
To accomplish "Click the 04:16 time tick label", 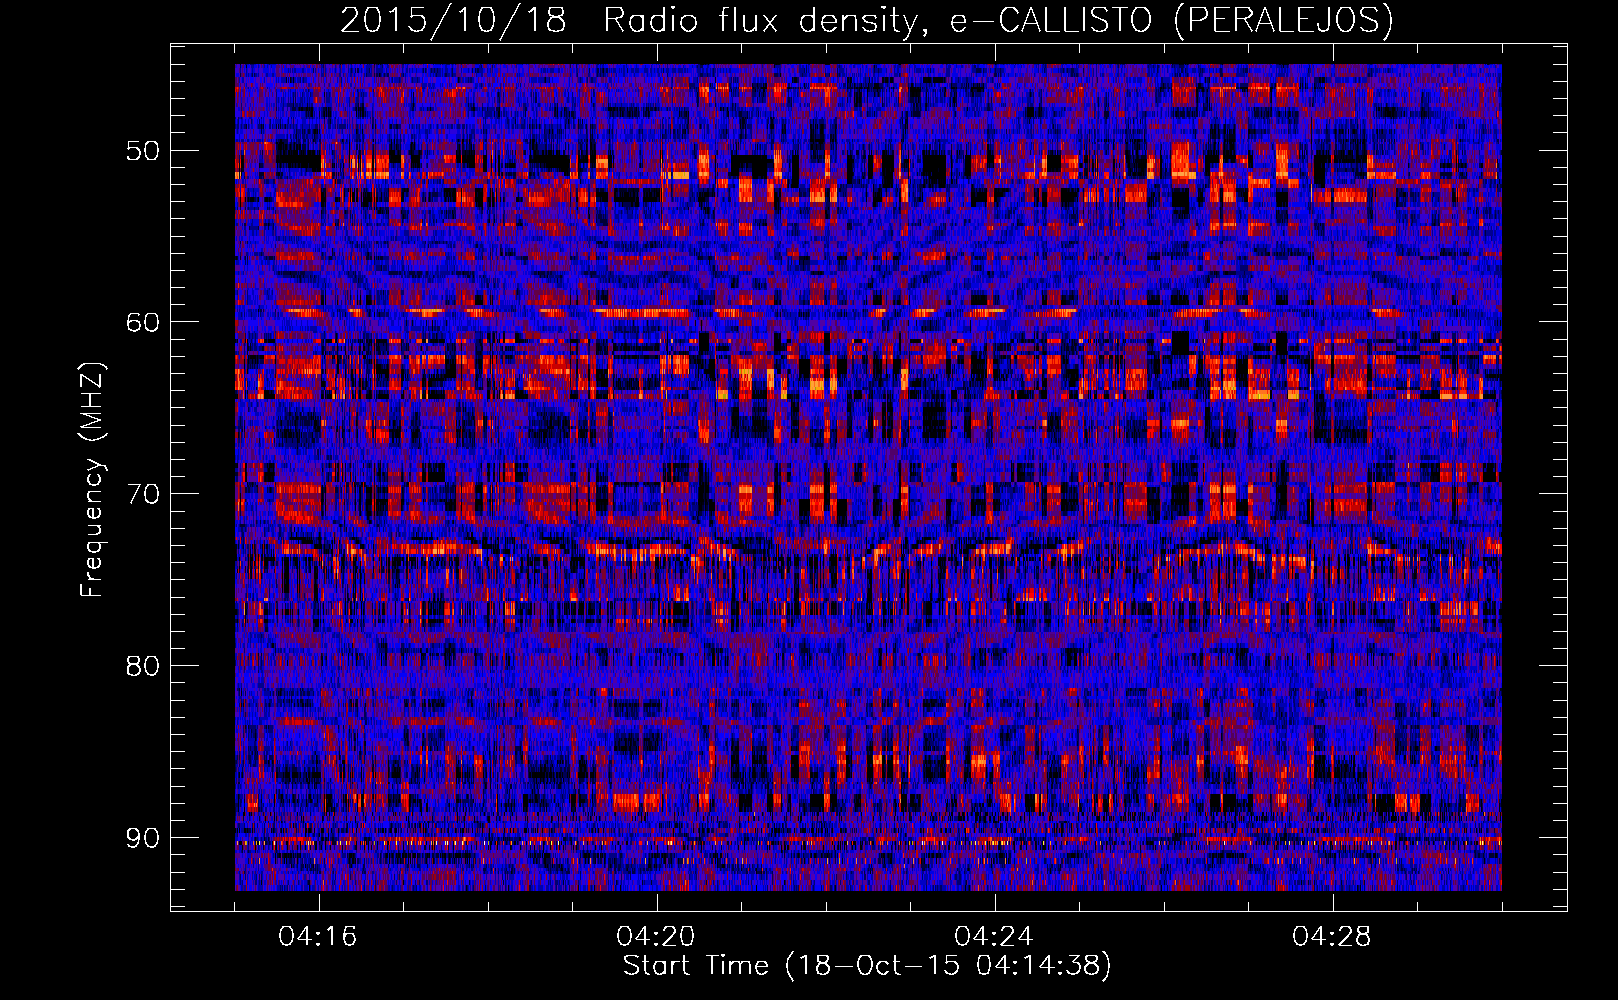I will pos(318,937).
